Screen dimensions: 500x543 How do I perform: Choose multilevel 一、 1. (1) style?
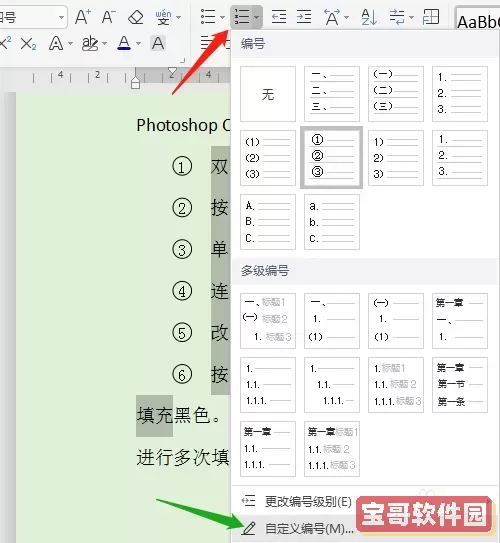(332, 321)
